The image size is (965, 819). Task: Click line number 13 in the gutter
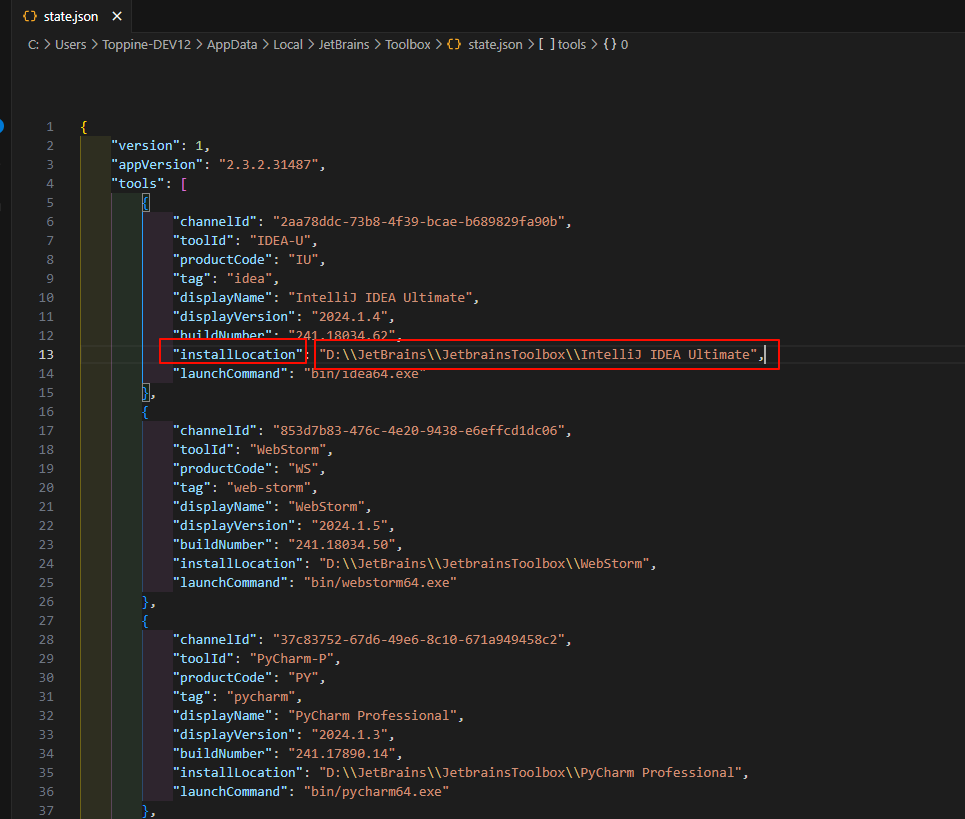point(46,354)
